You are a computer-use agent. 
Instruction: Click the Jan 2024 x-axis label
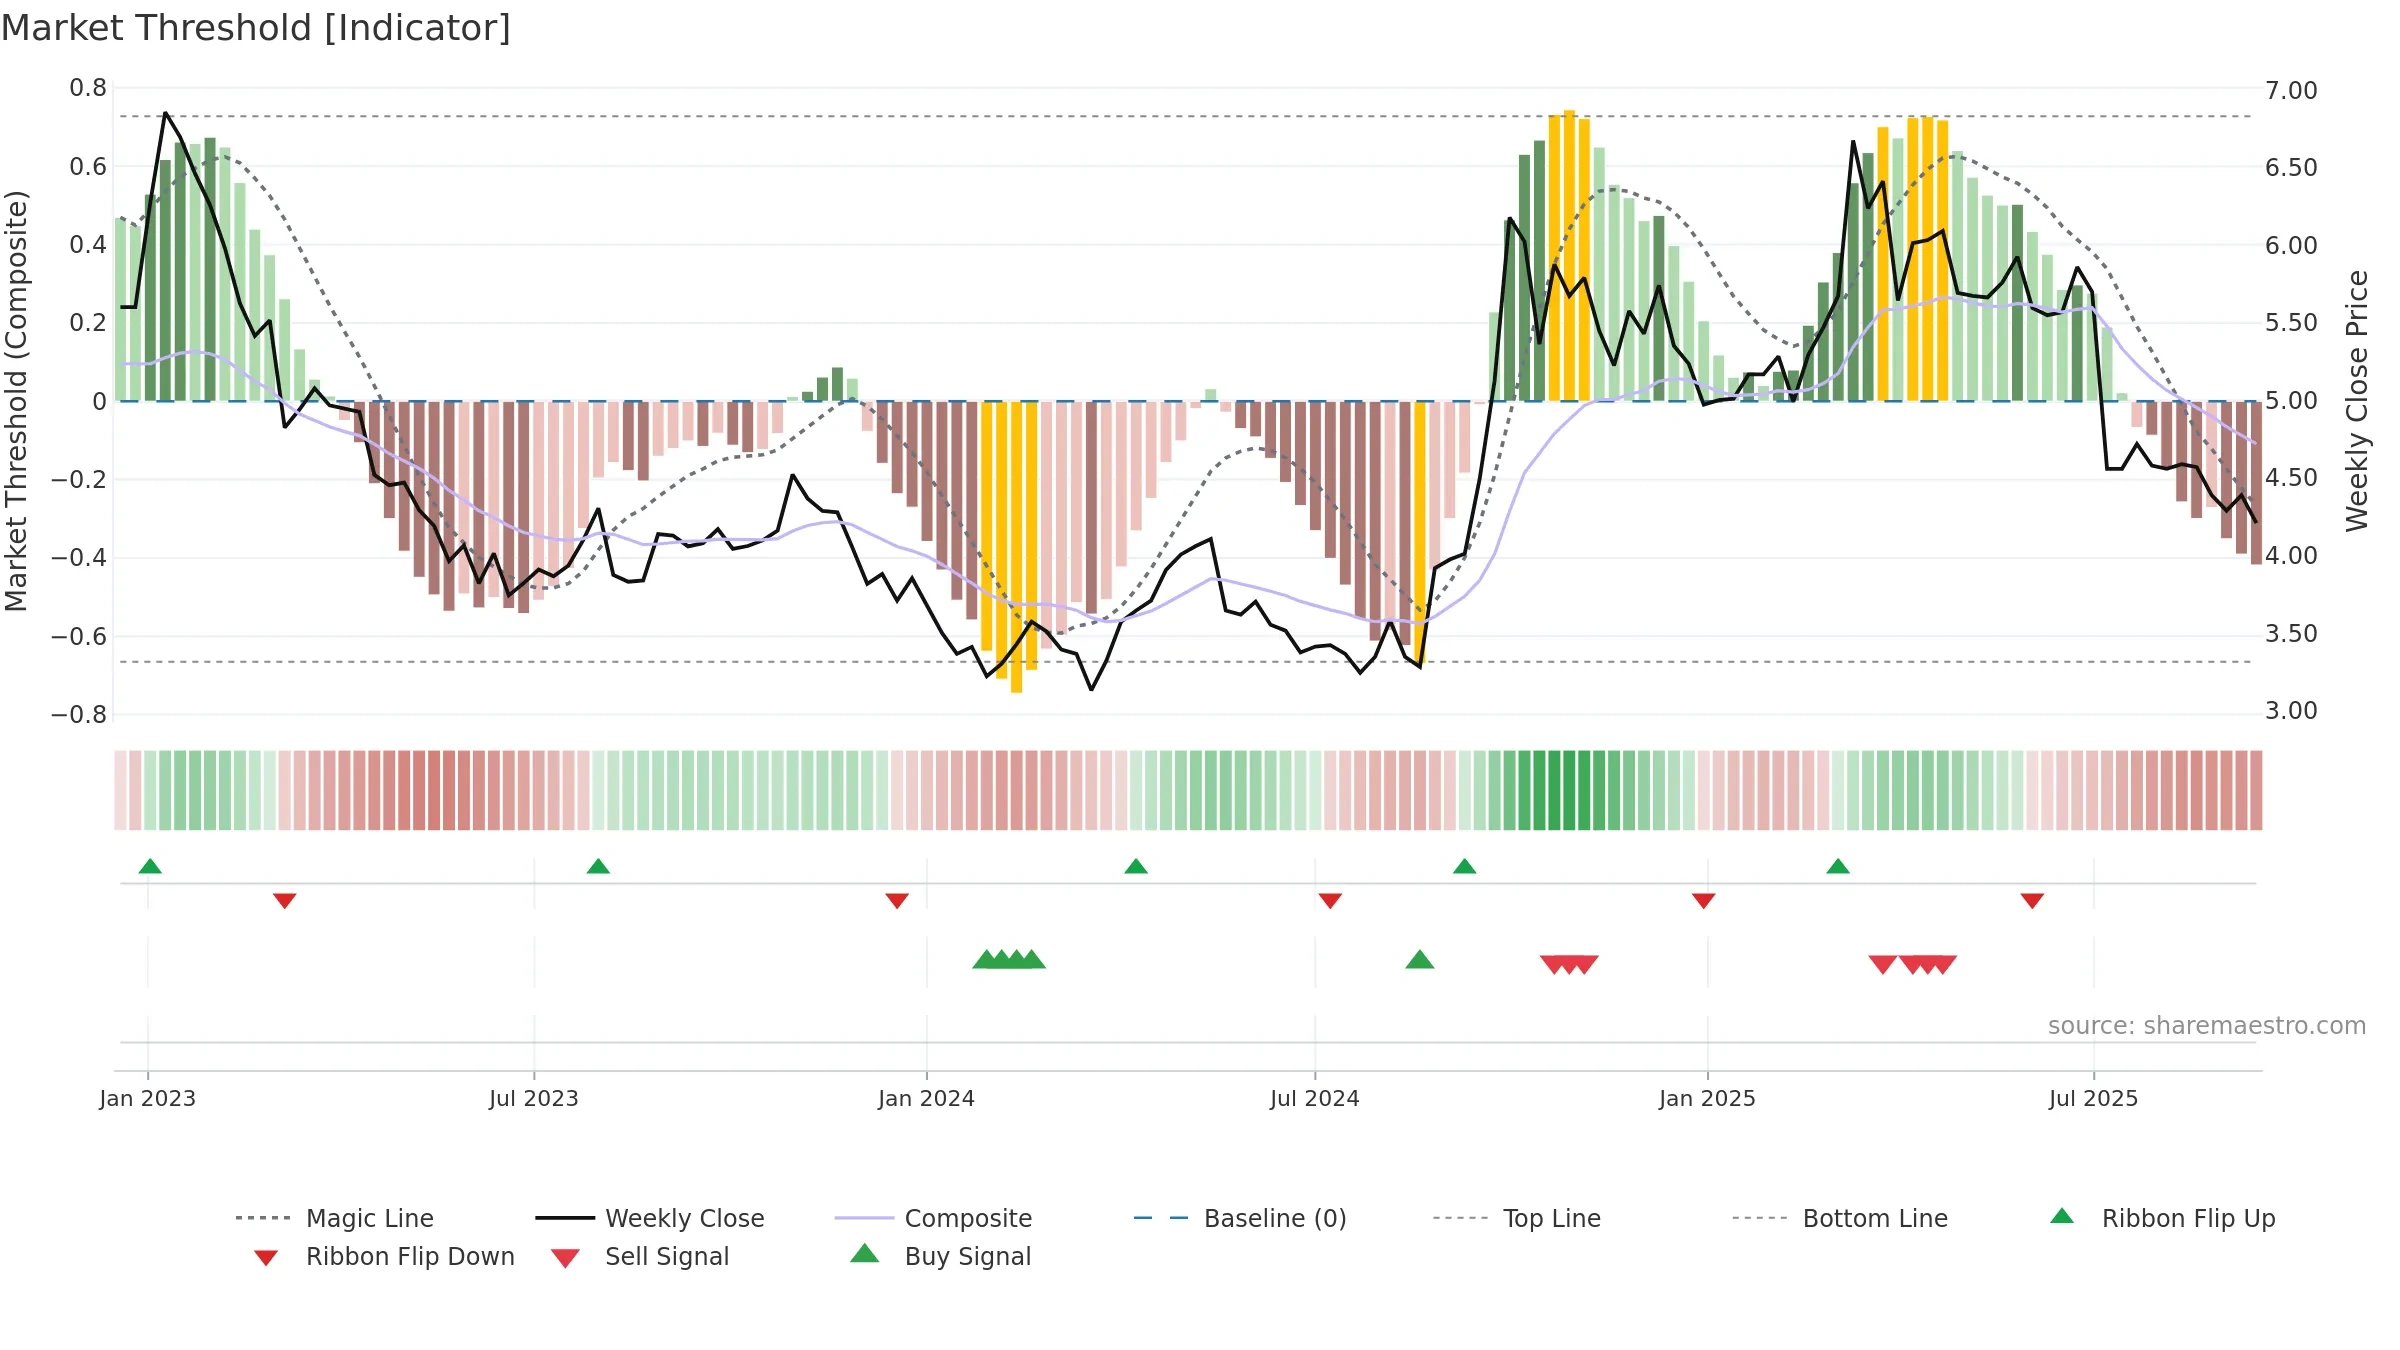tap(927, 1098)
